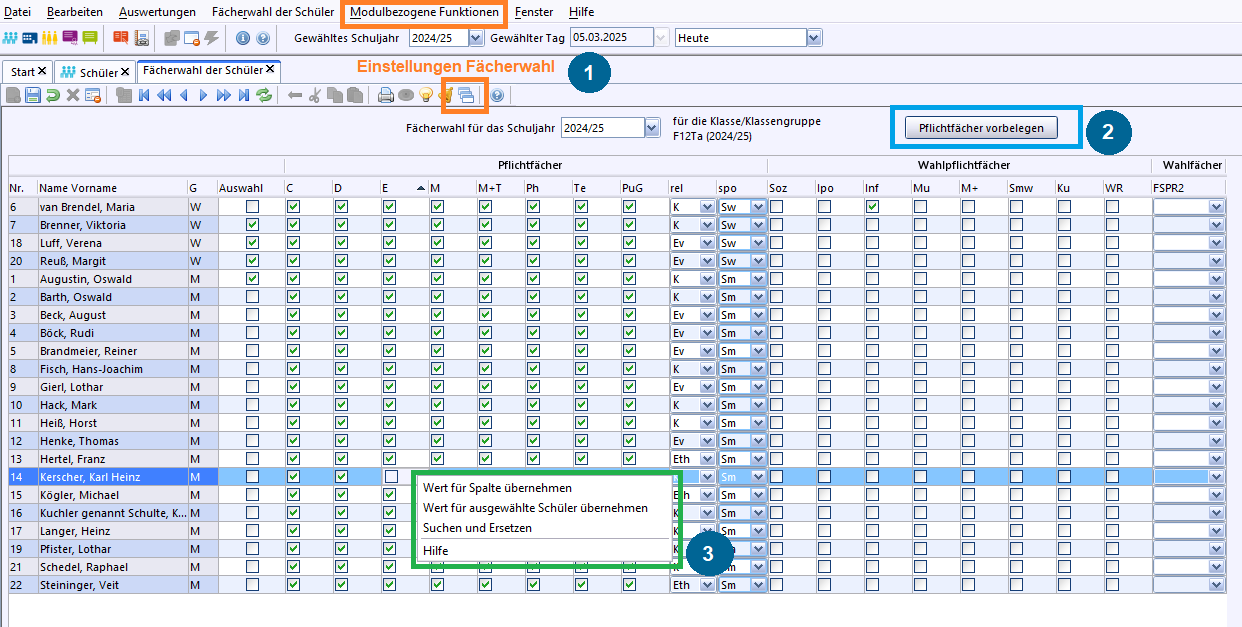1242x627 pixels.
Task: Click the grey X delete icon
Action: tap(73, 95)
